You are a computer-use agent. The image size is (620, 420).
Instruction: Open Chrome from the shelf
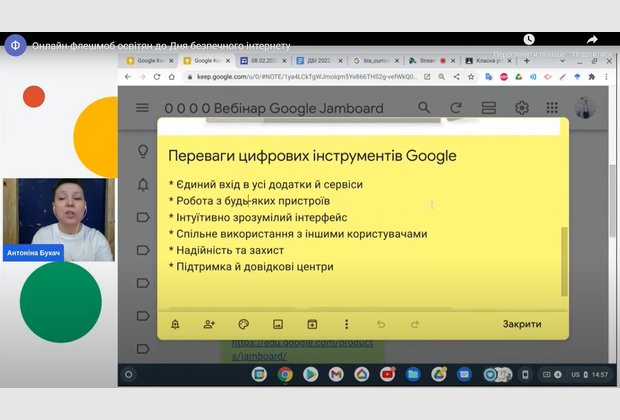pos(285,374)
